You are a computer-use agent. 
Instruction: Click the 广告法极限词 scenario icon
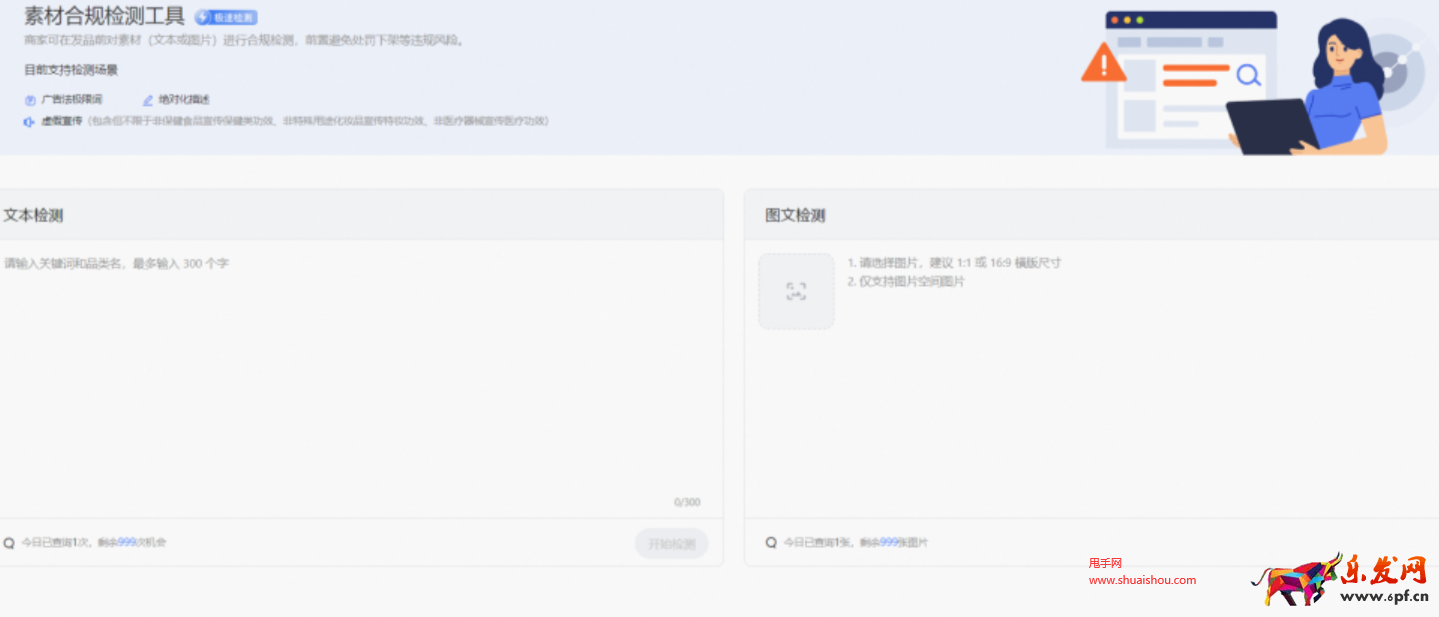click(30, 100)
